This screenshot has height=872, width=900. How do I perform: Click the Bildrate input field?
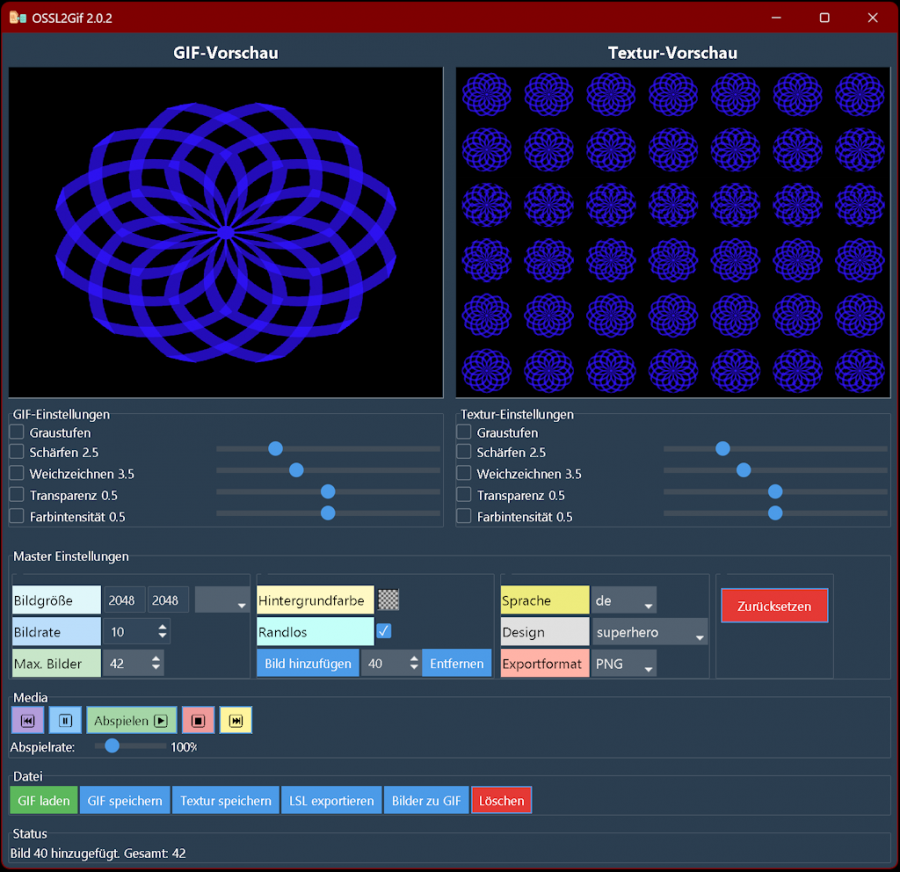click(x=129, y=632)
